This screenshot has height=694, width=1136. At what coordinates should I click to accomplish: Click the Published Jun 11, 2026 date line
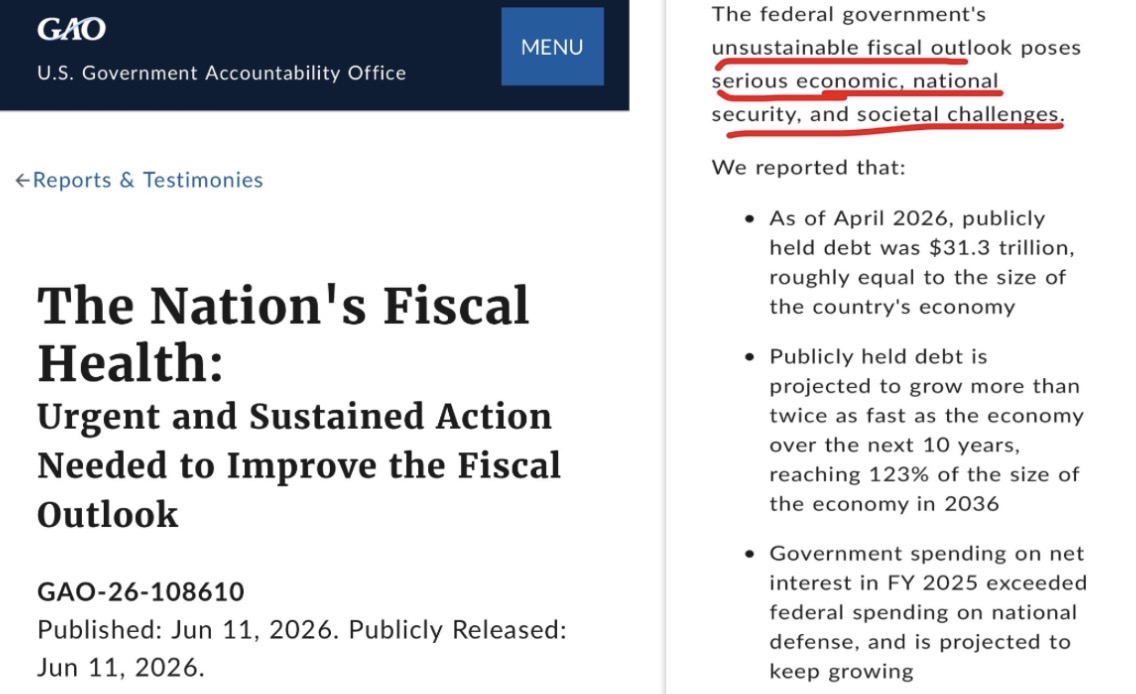click(x=301, y=648)
